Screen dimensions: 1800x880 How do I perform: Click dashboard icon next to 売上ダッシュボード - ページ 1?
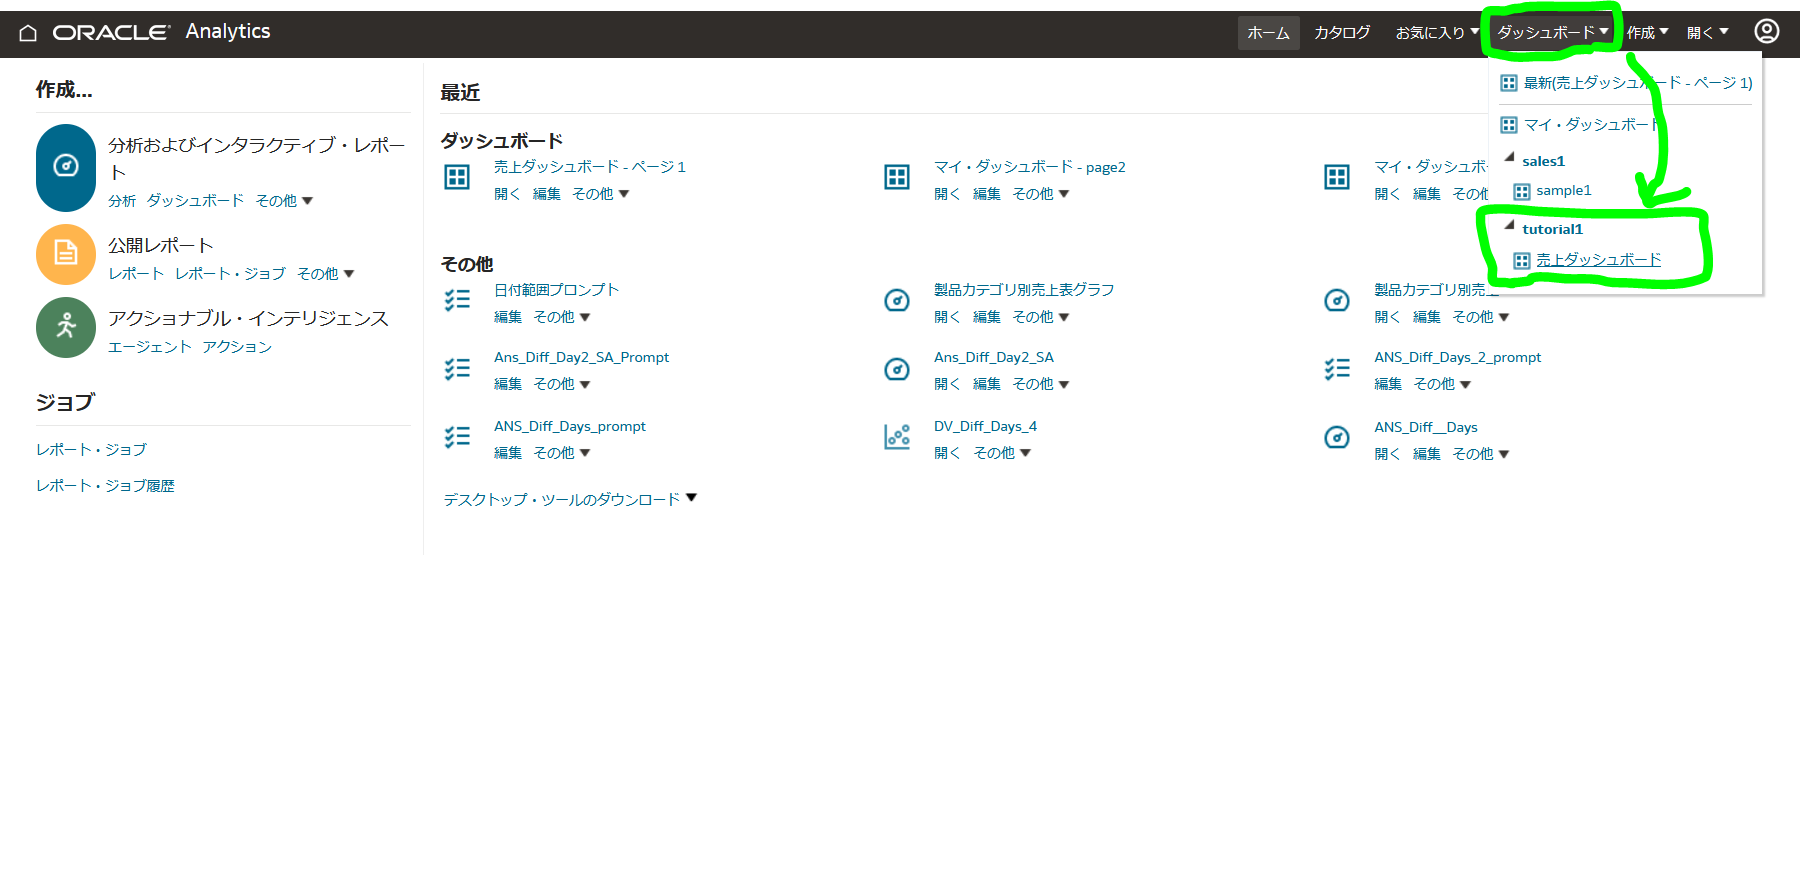point(457,177)
